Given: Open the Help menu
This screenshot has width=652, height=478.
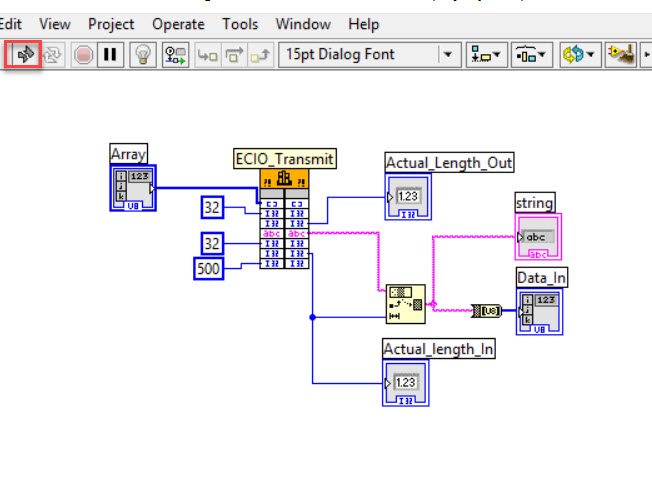Looking at the screenshot, I should click(x=363, y=24).
